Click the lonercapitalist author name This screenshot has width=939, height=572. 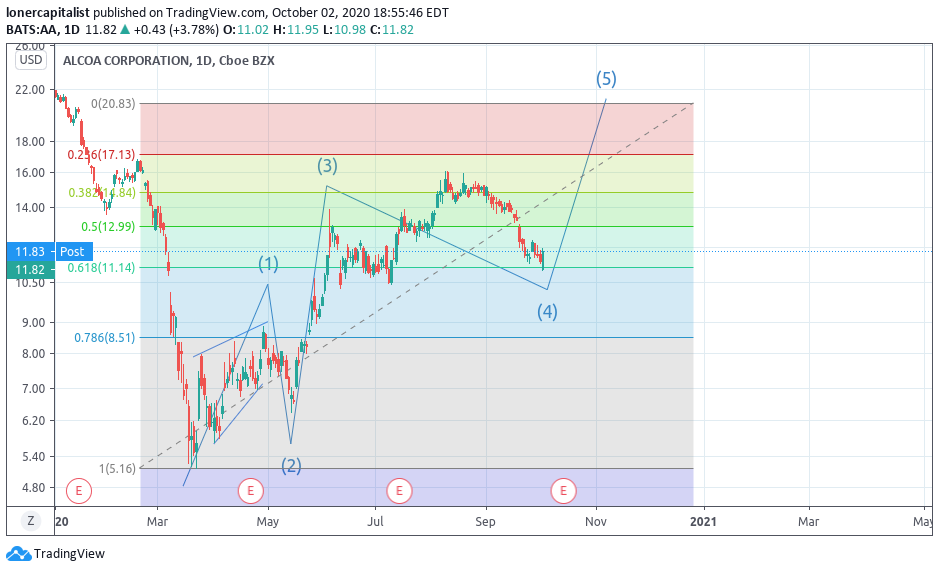[47, 12]
